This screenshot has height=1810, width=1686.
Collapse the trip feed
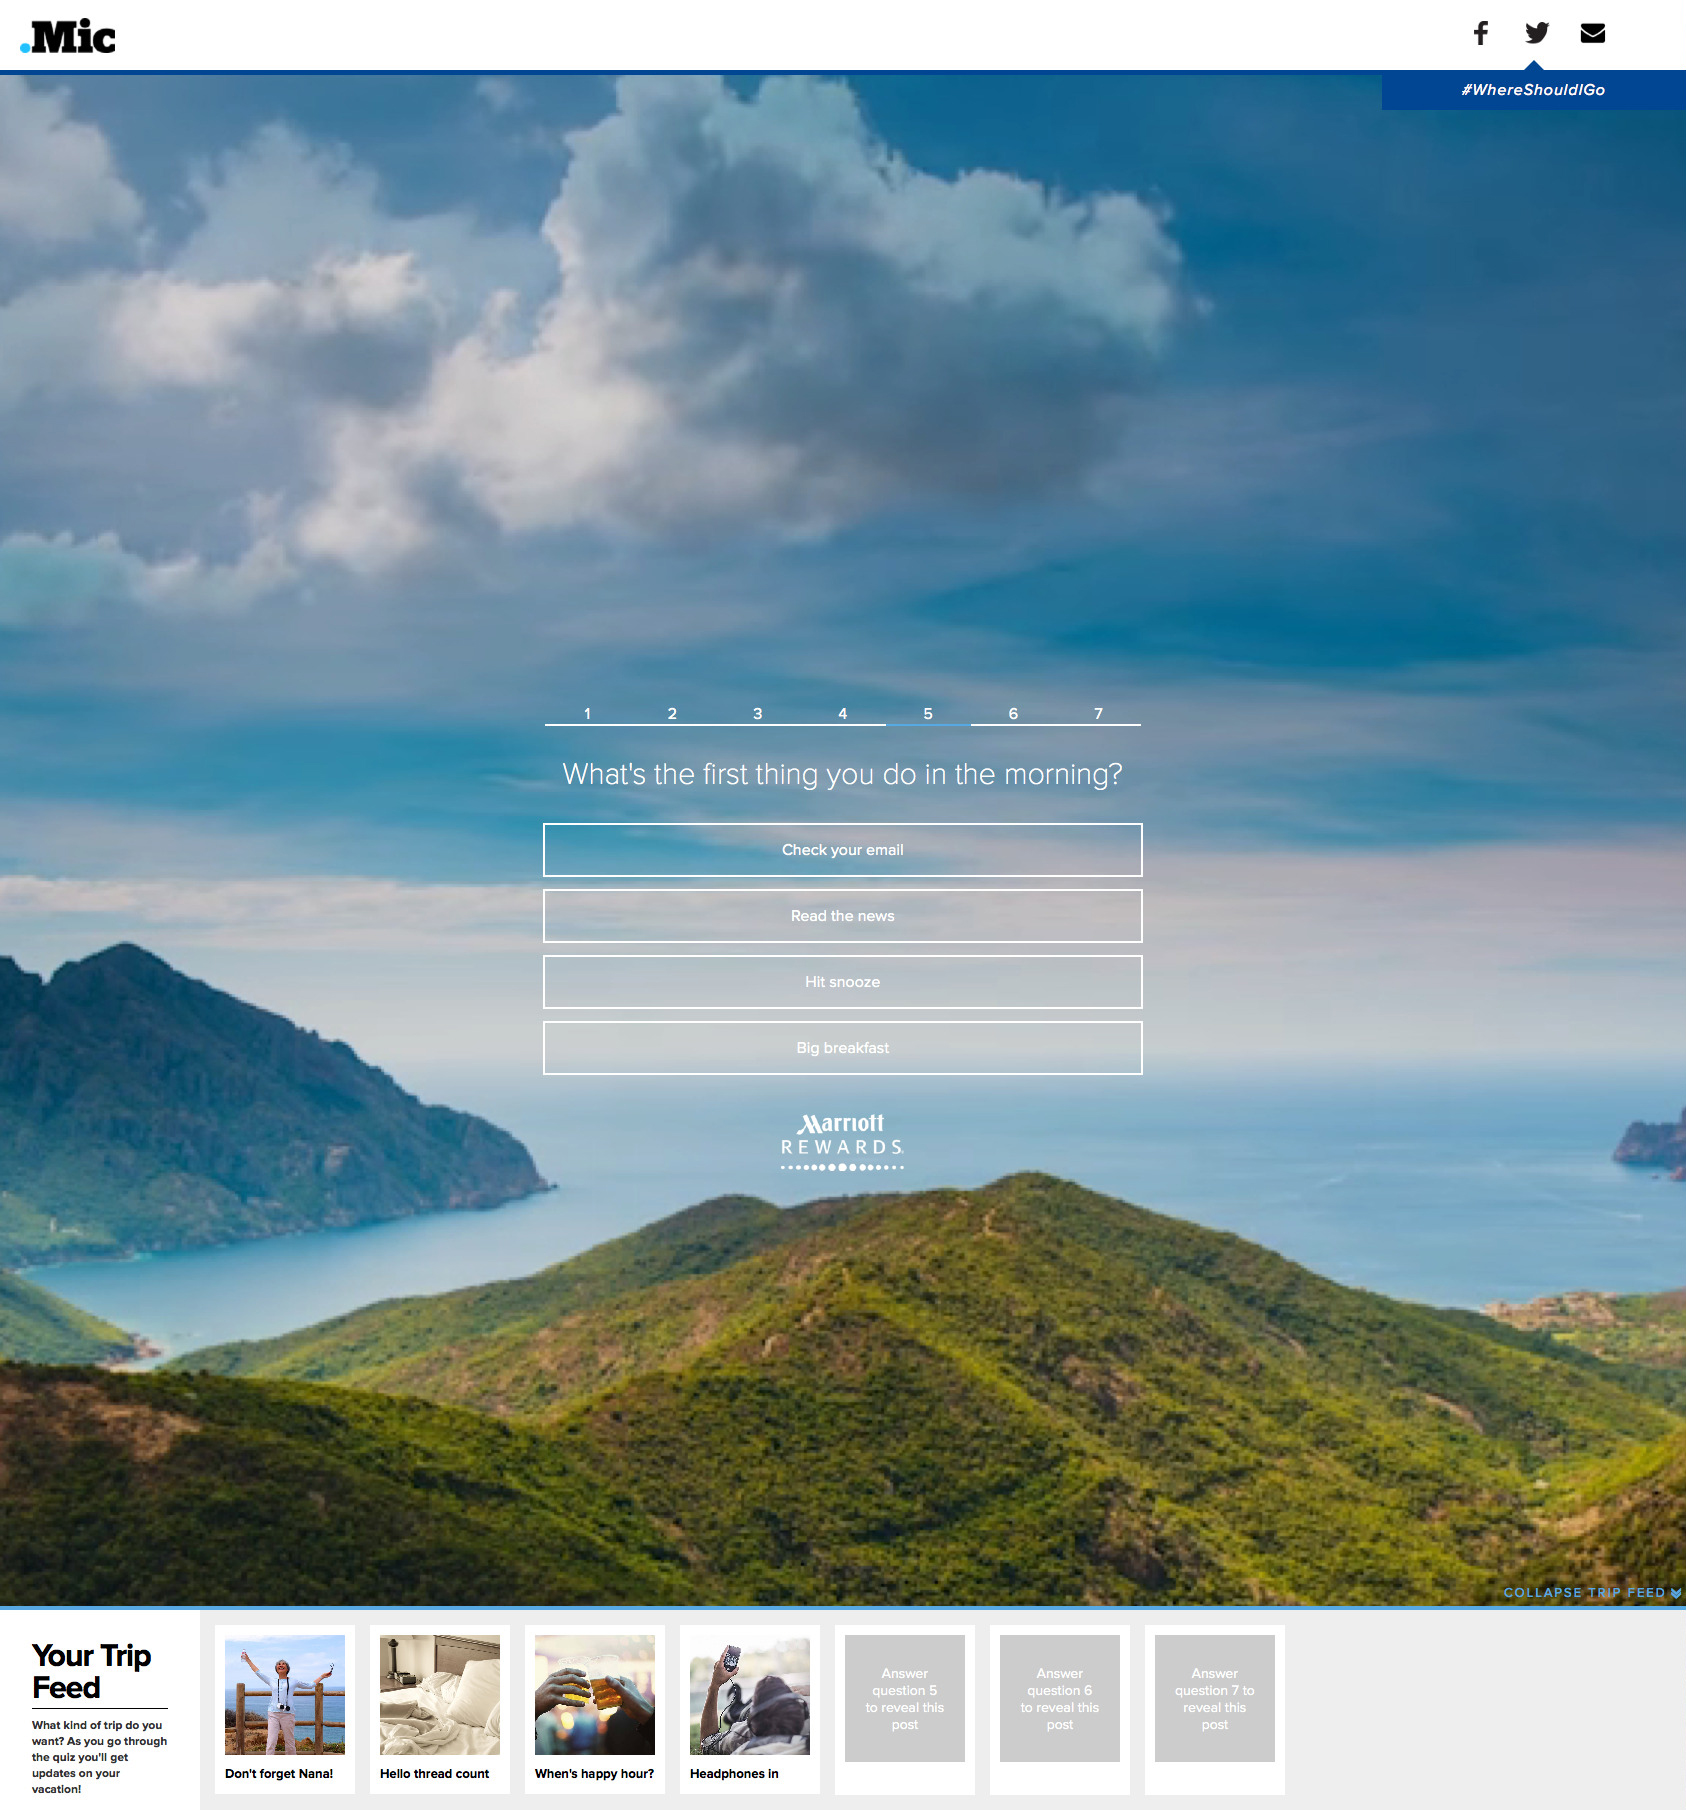point(1590,1592)
